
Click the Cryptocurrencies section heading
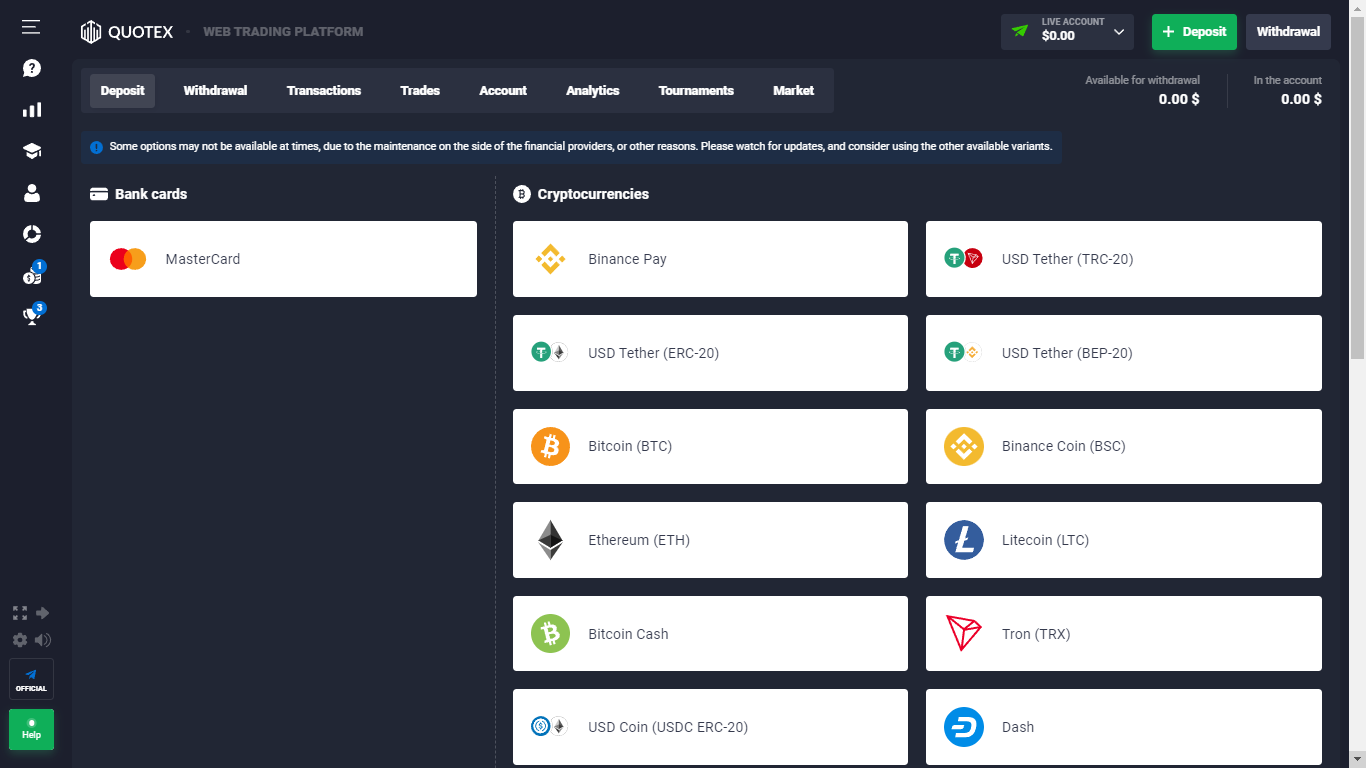coord(581,194)
